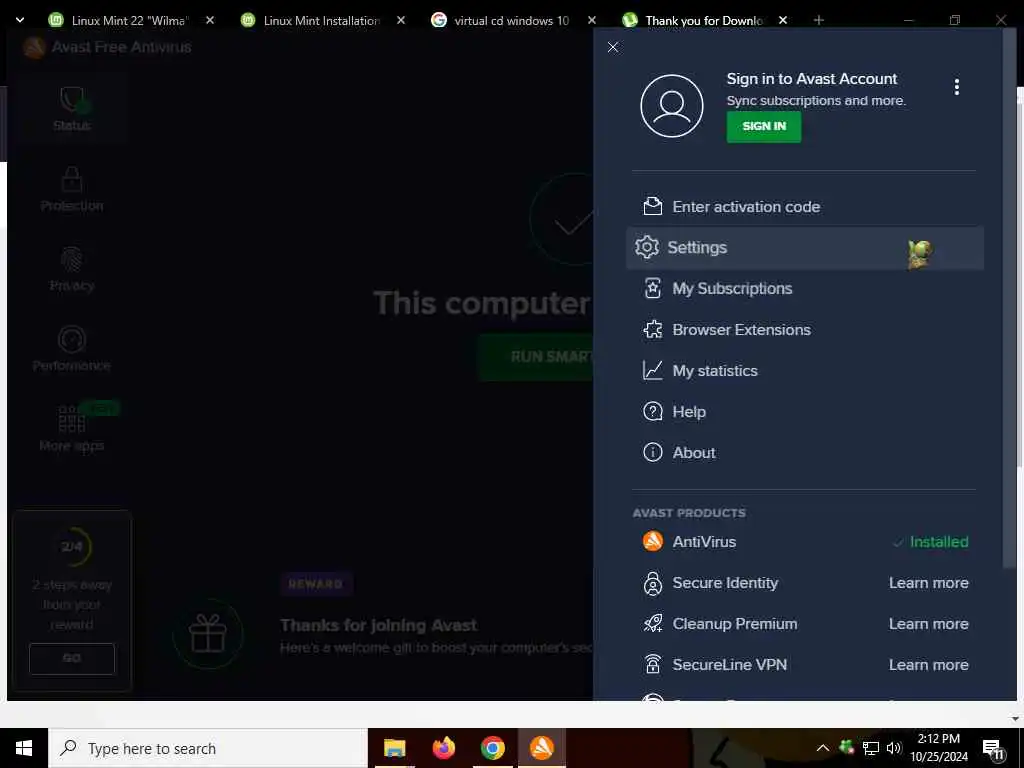This screenshot has height=768, width=1024.
Task: Click Learn more for Secure Identity
Action: pos(928,583)
